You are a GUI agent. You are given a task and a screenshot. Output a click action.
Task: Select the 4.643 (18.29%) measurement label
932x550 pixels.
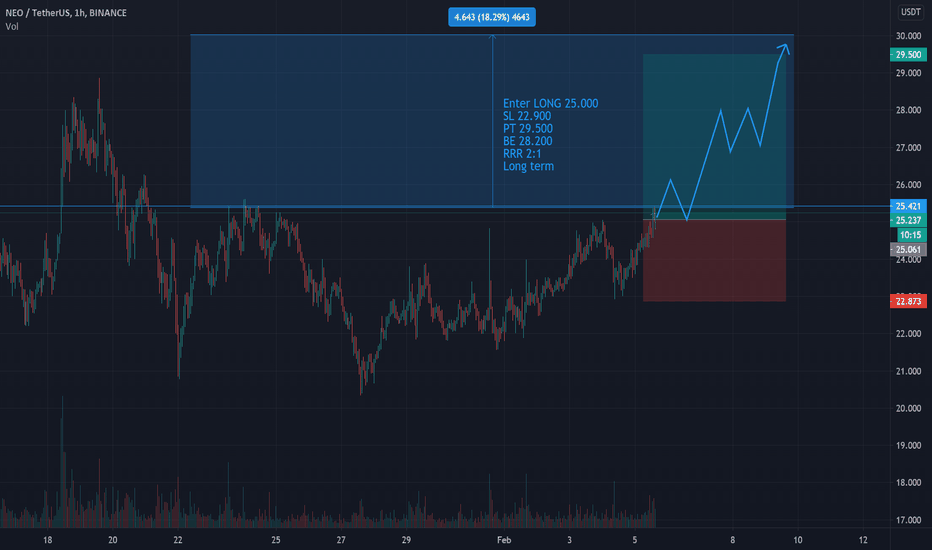click(x=492, y=17)
